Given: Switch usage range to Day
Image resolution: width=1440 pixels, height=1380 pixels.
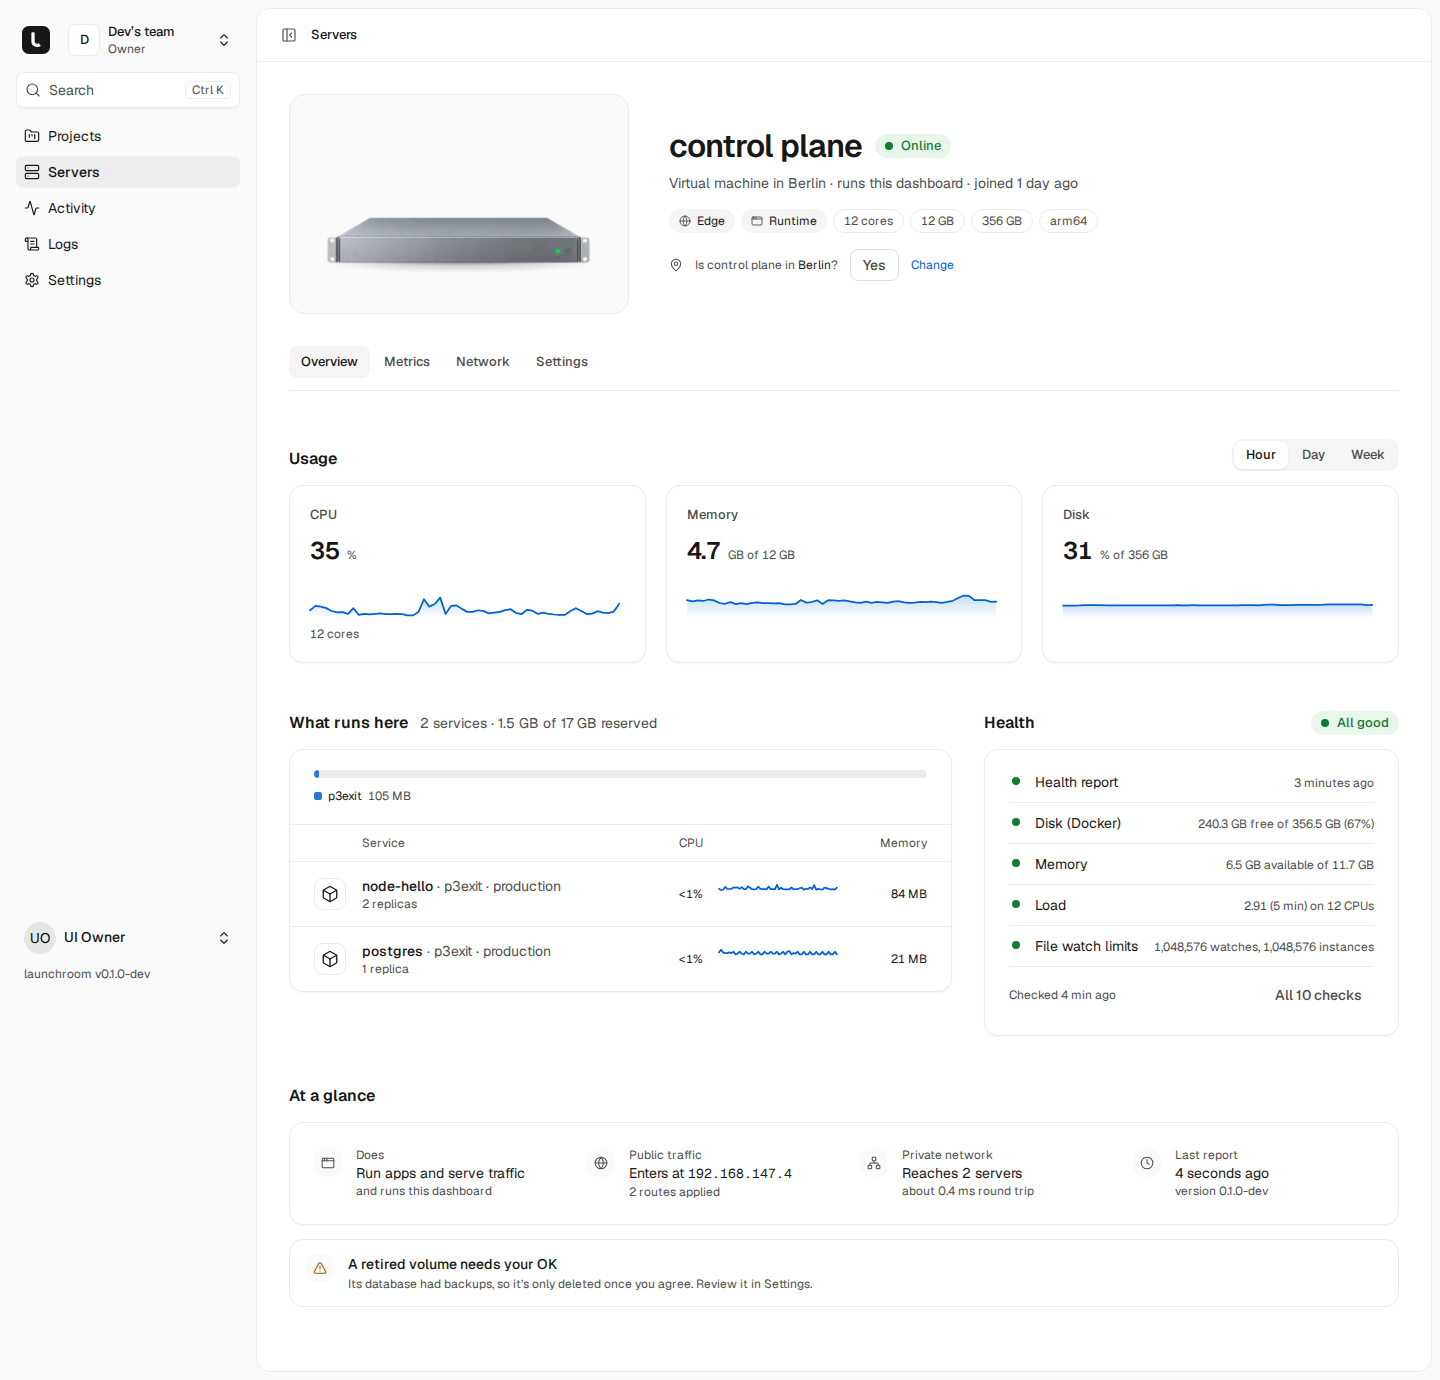Looking at the screenshot, I should (1313, 455).
